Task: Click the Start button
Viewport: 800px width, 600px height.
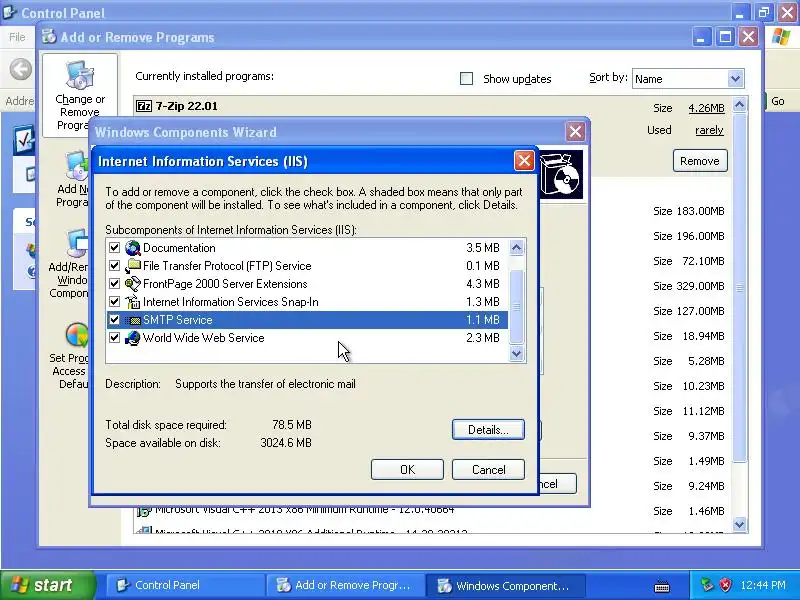Action: [48, 585]
